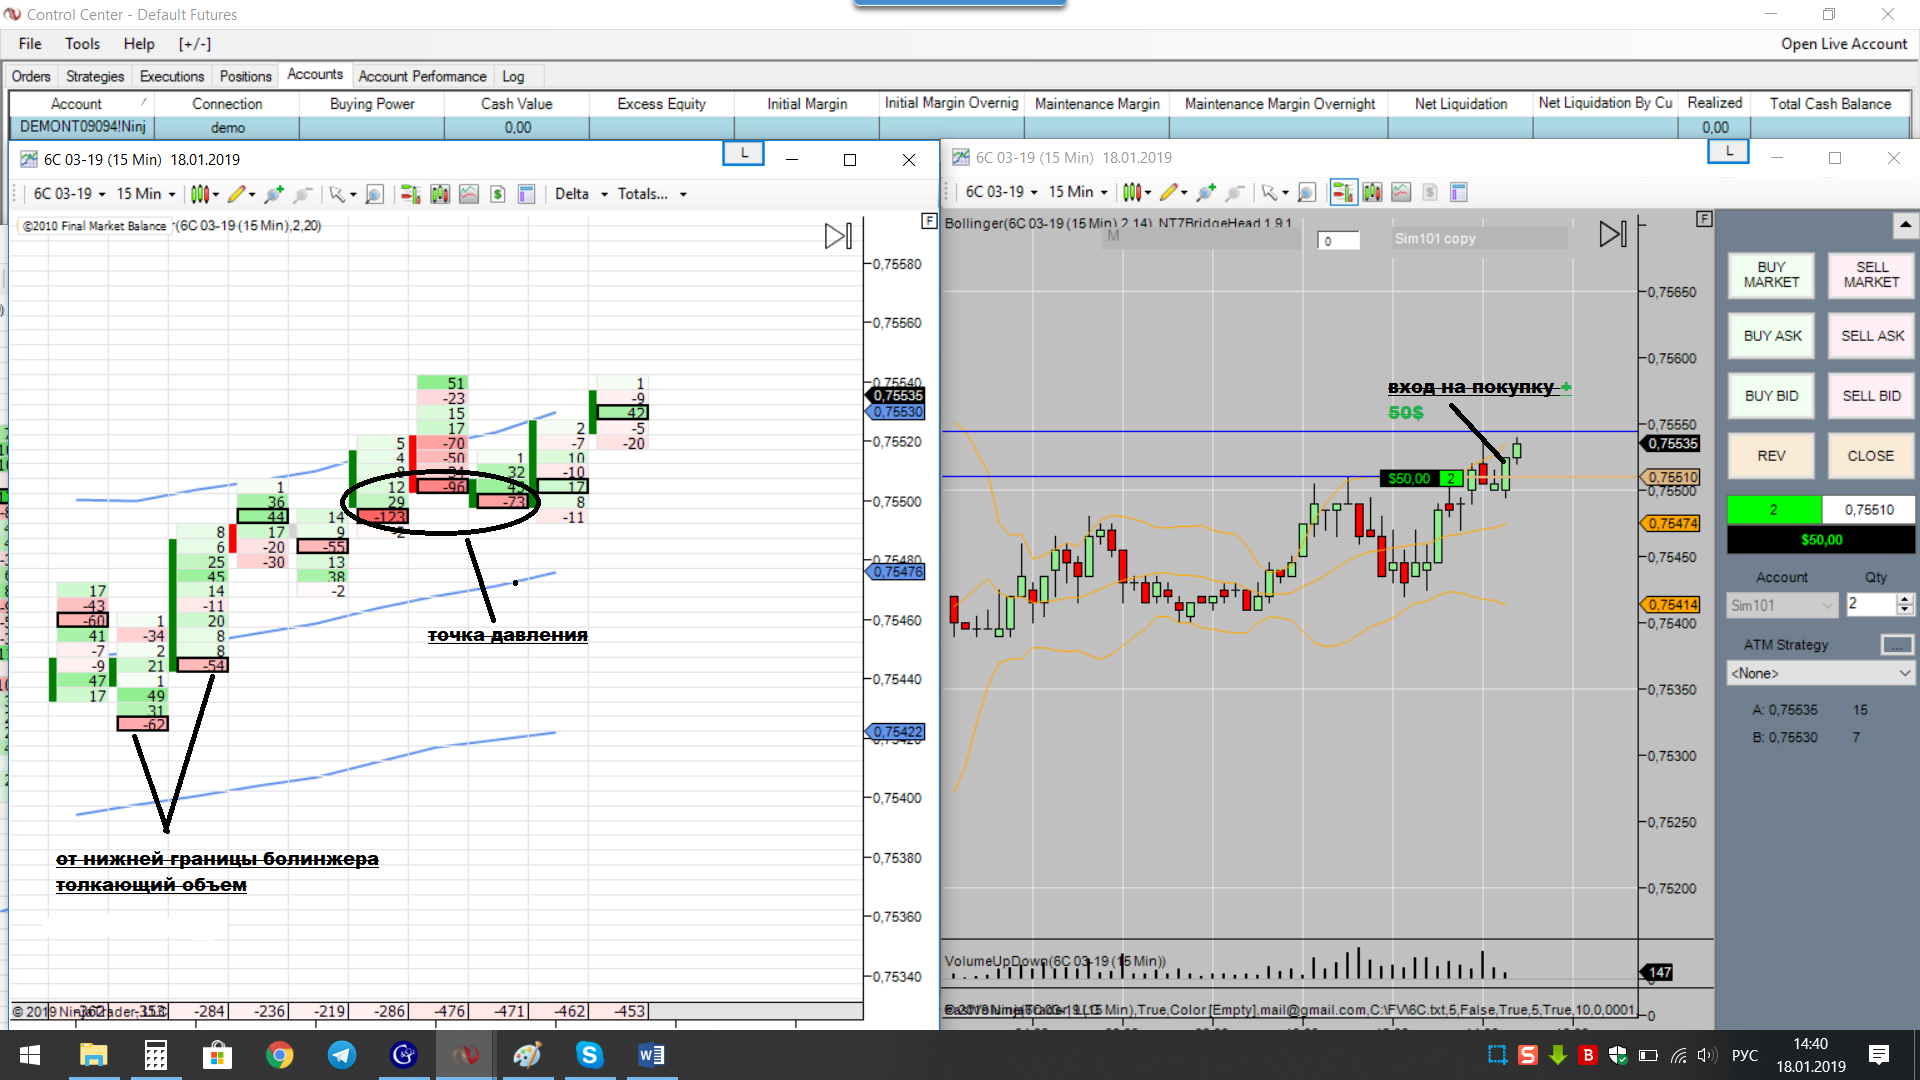The height and width of the screenshot is (1080, 1920).
Task: Click Properties icon in right chart toolbar
Action: click(x=1458, y=192)
